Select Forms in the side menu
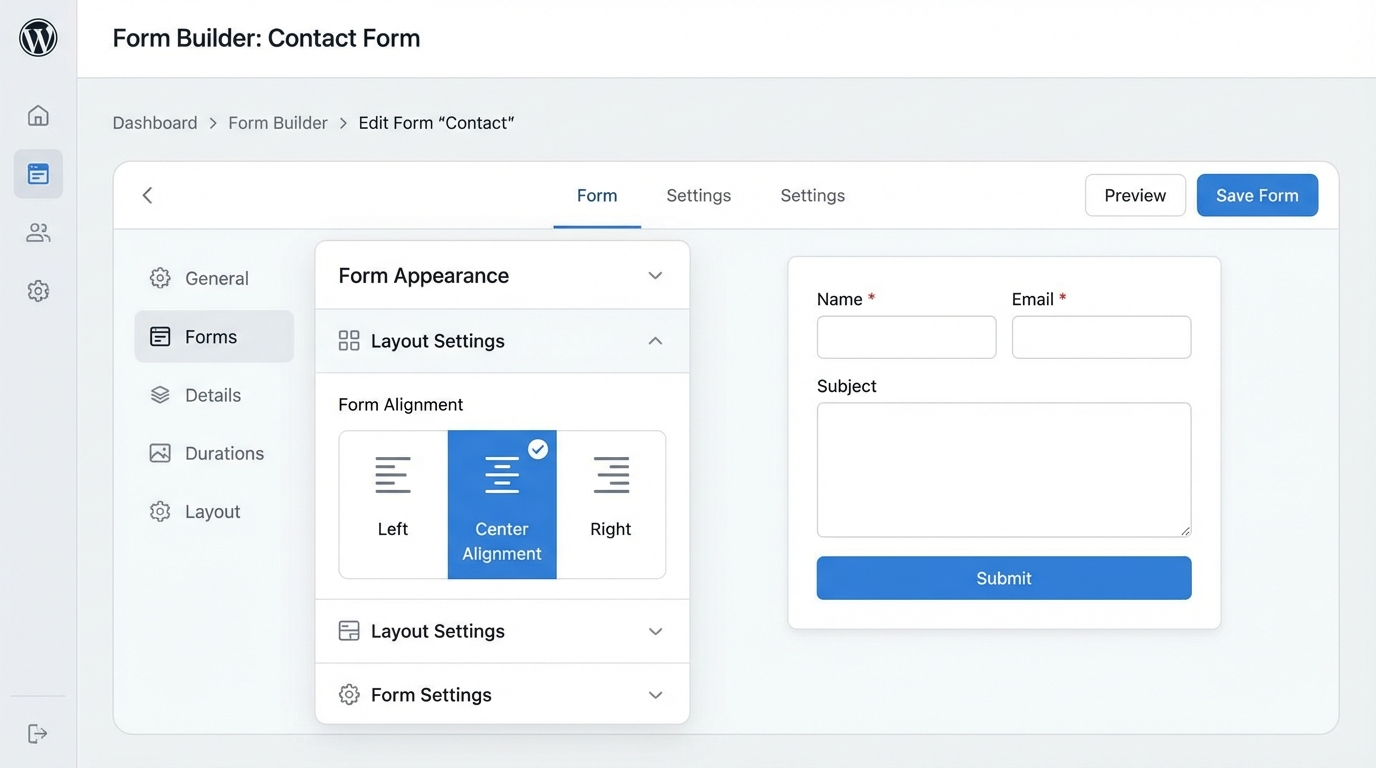 [214, 337]
